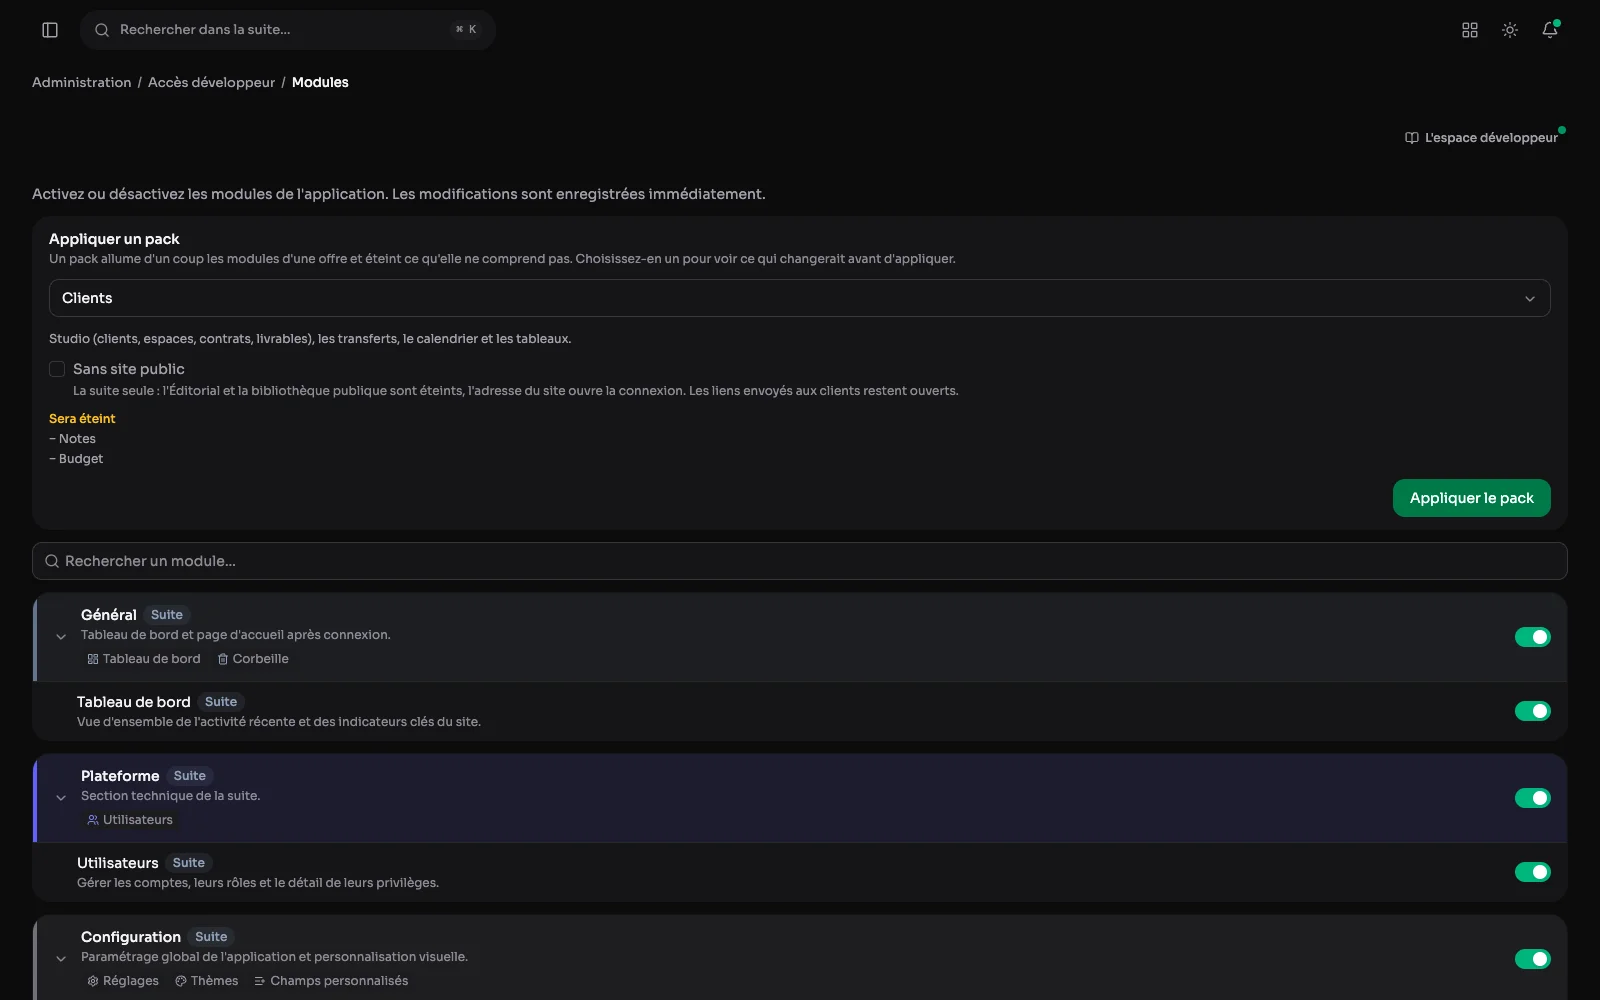Image resolution: width=1600 pixels, height=1000 pixels.
Task: Open the Réglages chip under Configuration
Action: click(x=123, y=981)
